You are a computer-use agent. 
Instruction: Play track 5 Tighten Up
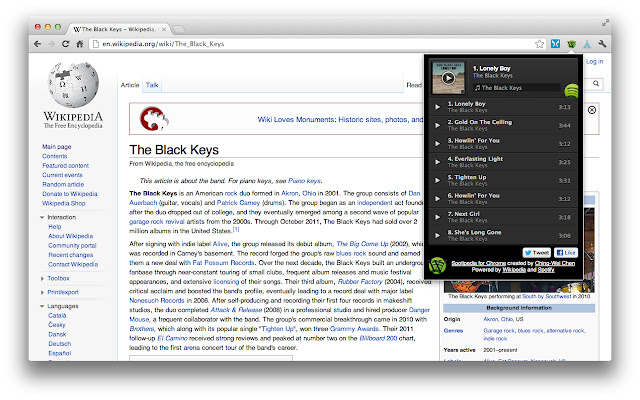coord(437,180)
